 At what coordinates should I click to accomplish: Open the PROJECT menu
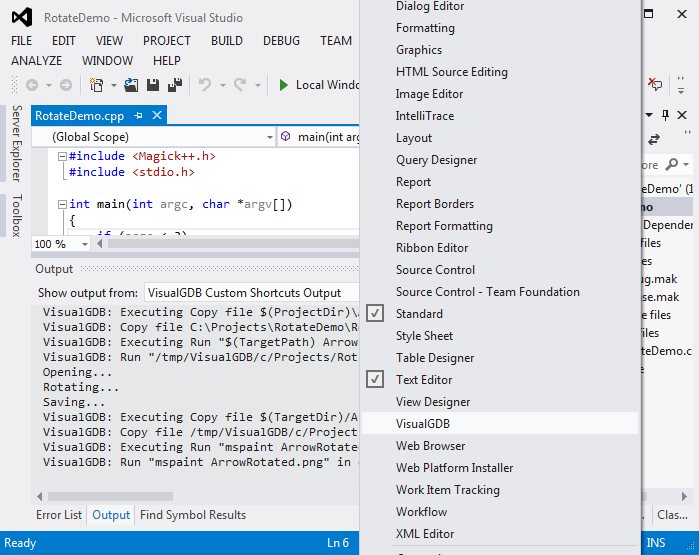tap(167, 41)
